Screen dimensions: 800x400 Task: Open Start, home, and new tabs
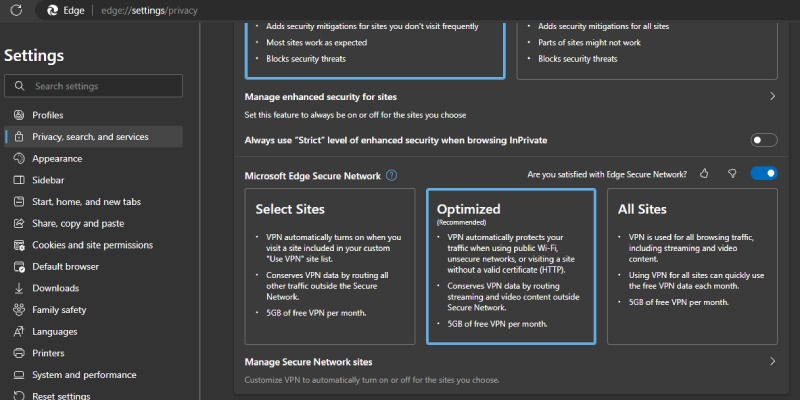[93, 202]
